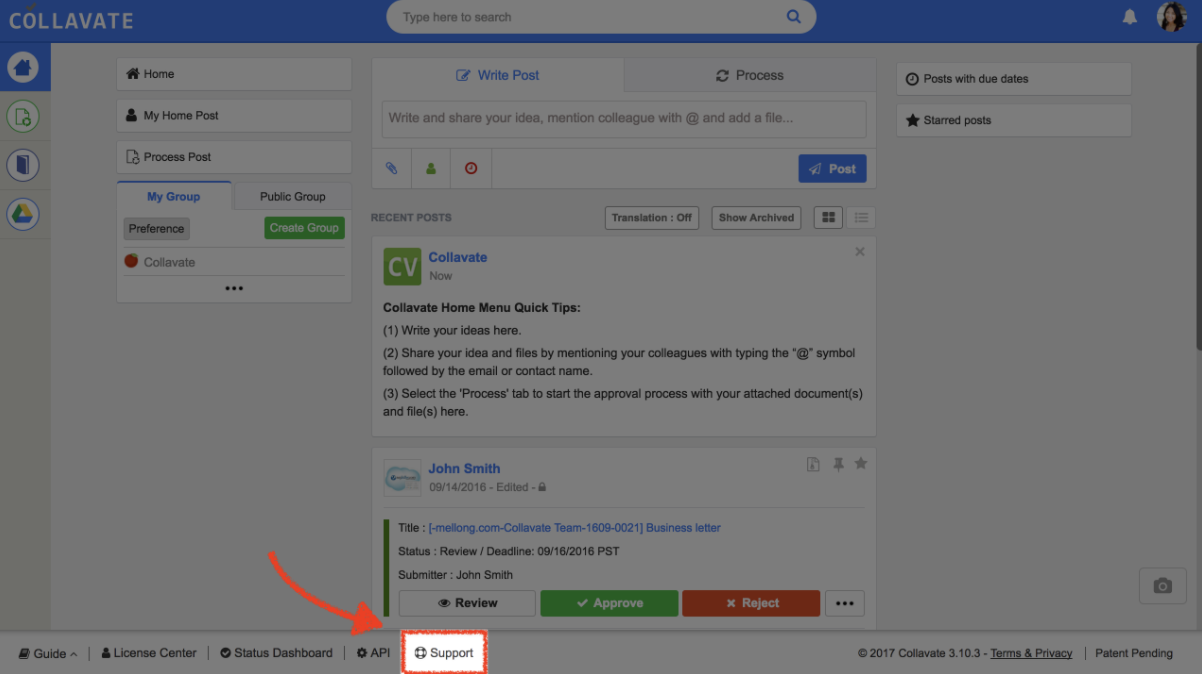Image resolution: width=1202 pixels, height=674 pixels.
Task: Open Status Dashboard in footer
Action: pyautogui.click(x=276, y=653)
